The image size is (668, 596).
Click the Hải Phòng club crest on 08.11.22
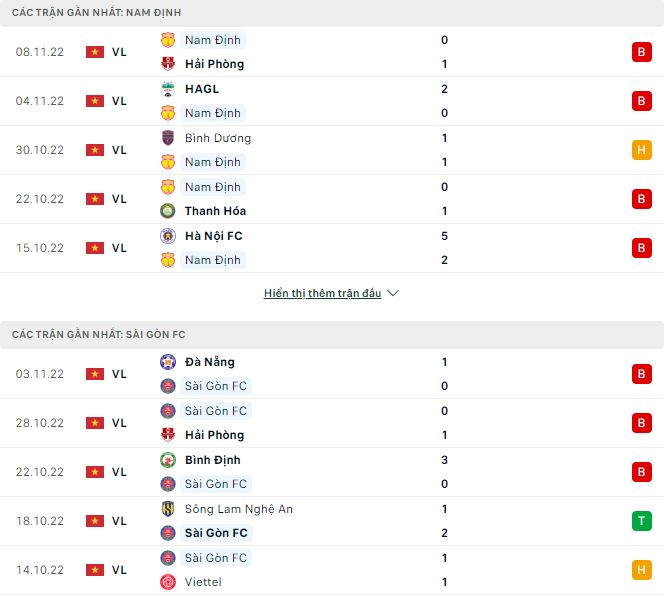coord(168,64)
